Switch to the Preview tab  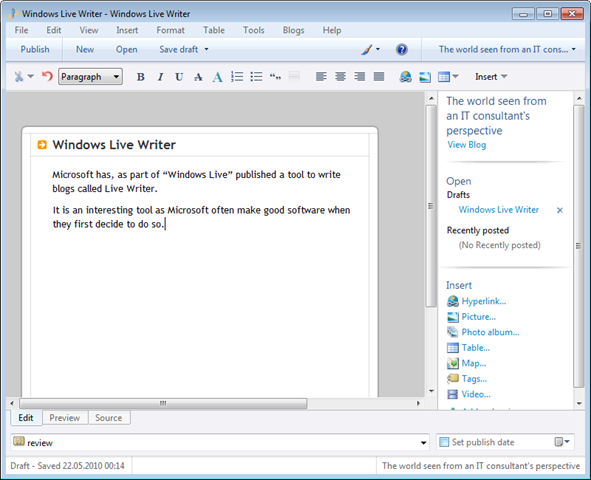(65, 418)
